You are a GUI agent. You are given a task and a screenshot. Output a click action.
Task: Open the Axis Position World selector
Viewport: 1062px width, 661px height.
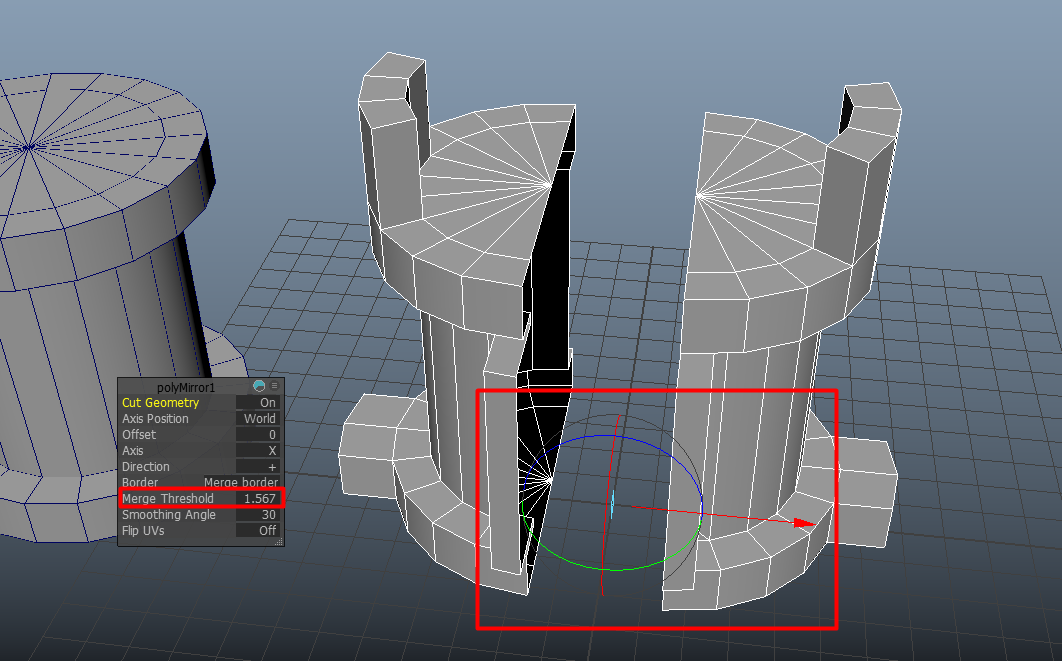point(258,418)
